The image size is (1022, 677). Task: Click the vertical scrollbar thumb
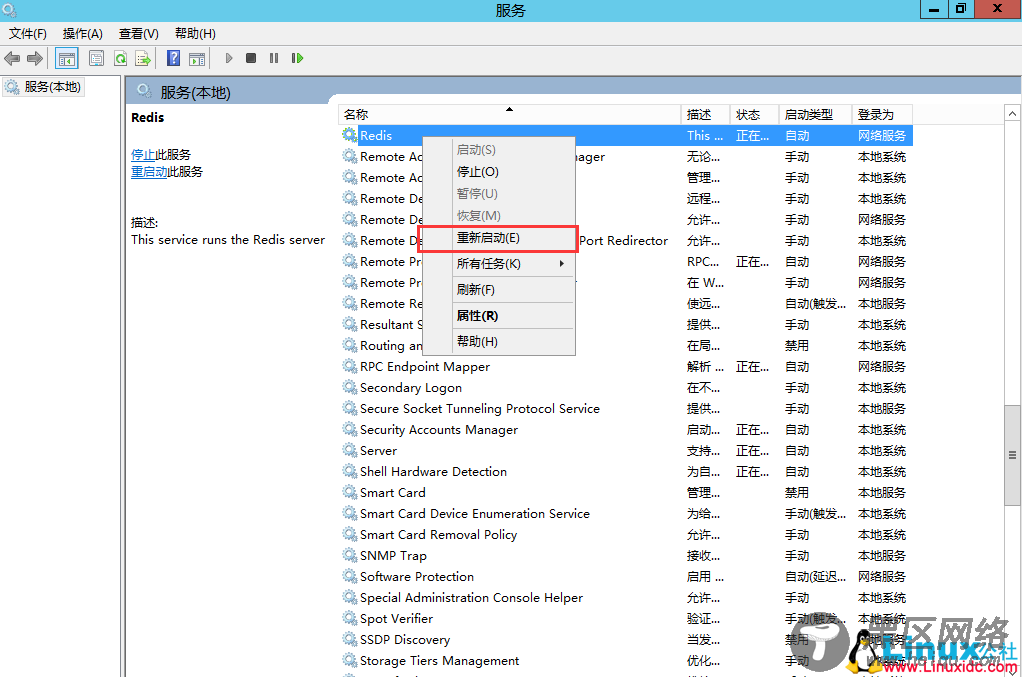pyautogui.click(x=1012, y=455)
